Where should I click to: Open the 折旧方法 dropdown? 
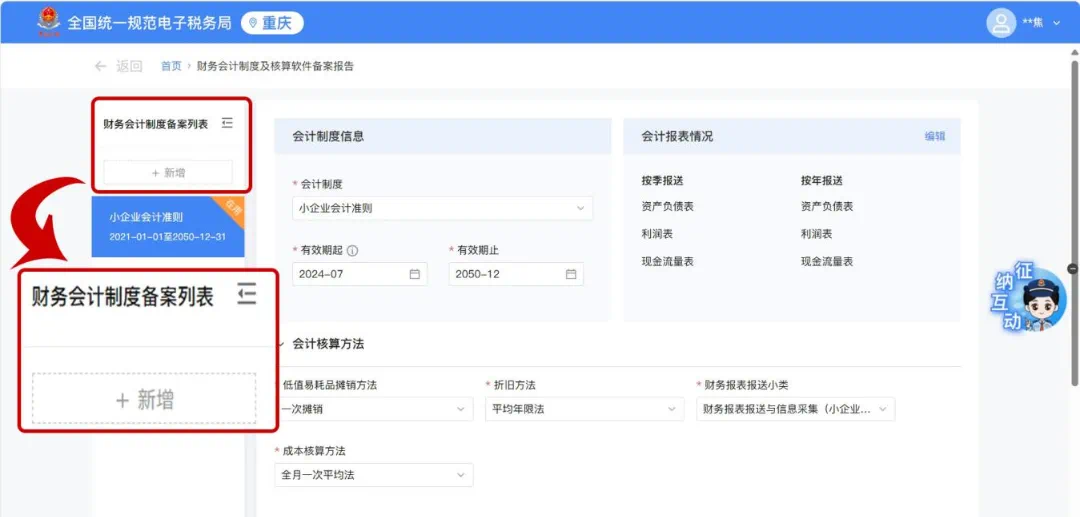[x=585, y=409]
